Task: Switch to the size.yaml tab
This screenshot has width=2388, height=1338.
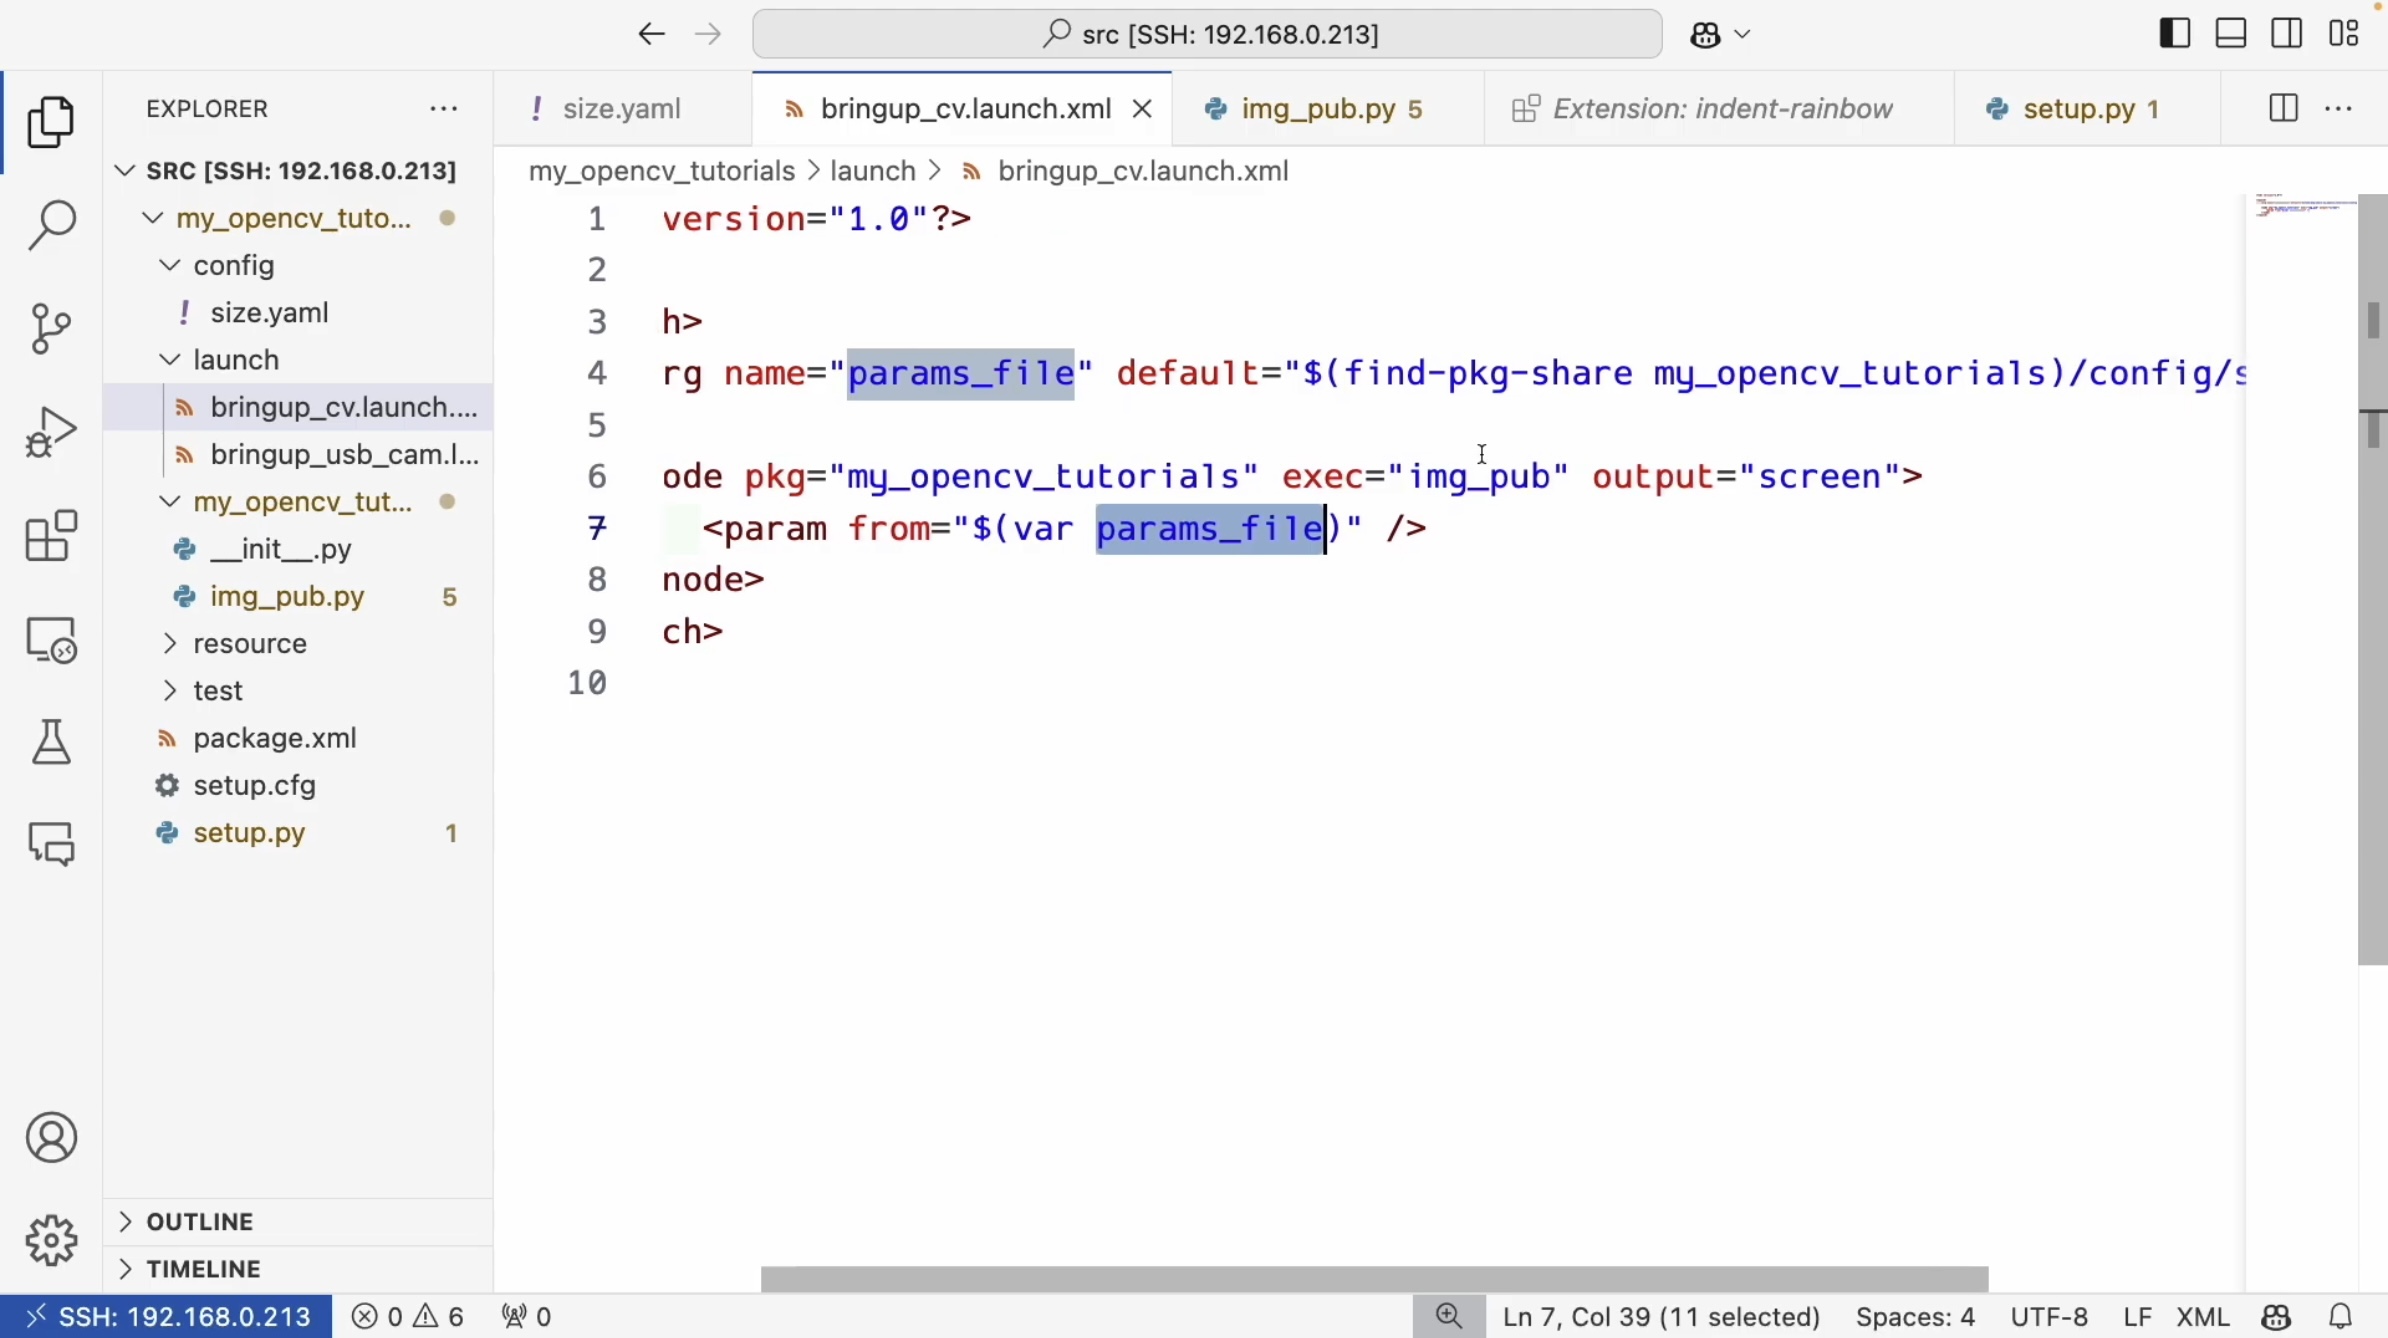Action: click(x=621, y=108)
